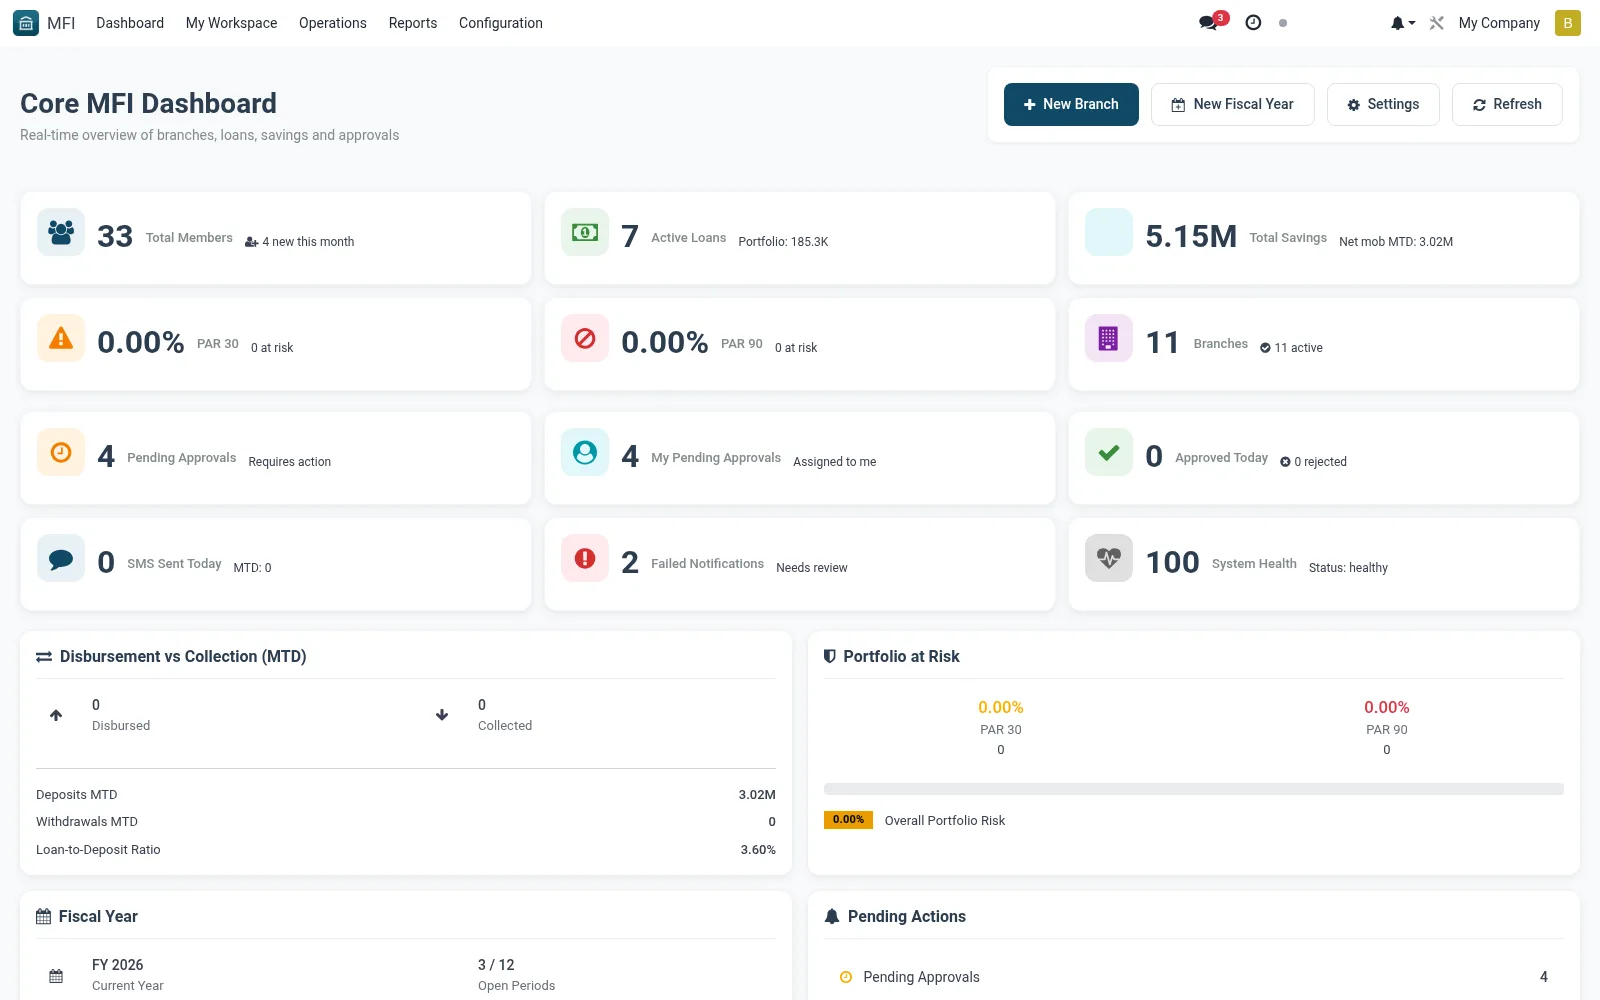Viewport: 1600px width, 1000px height.
Task: Click the PAR 30 warning triangle icon
Action: coord(61,338)
